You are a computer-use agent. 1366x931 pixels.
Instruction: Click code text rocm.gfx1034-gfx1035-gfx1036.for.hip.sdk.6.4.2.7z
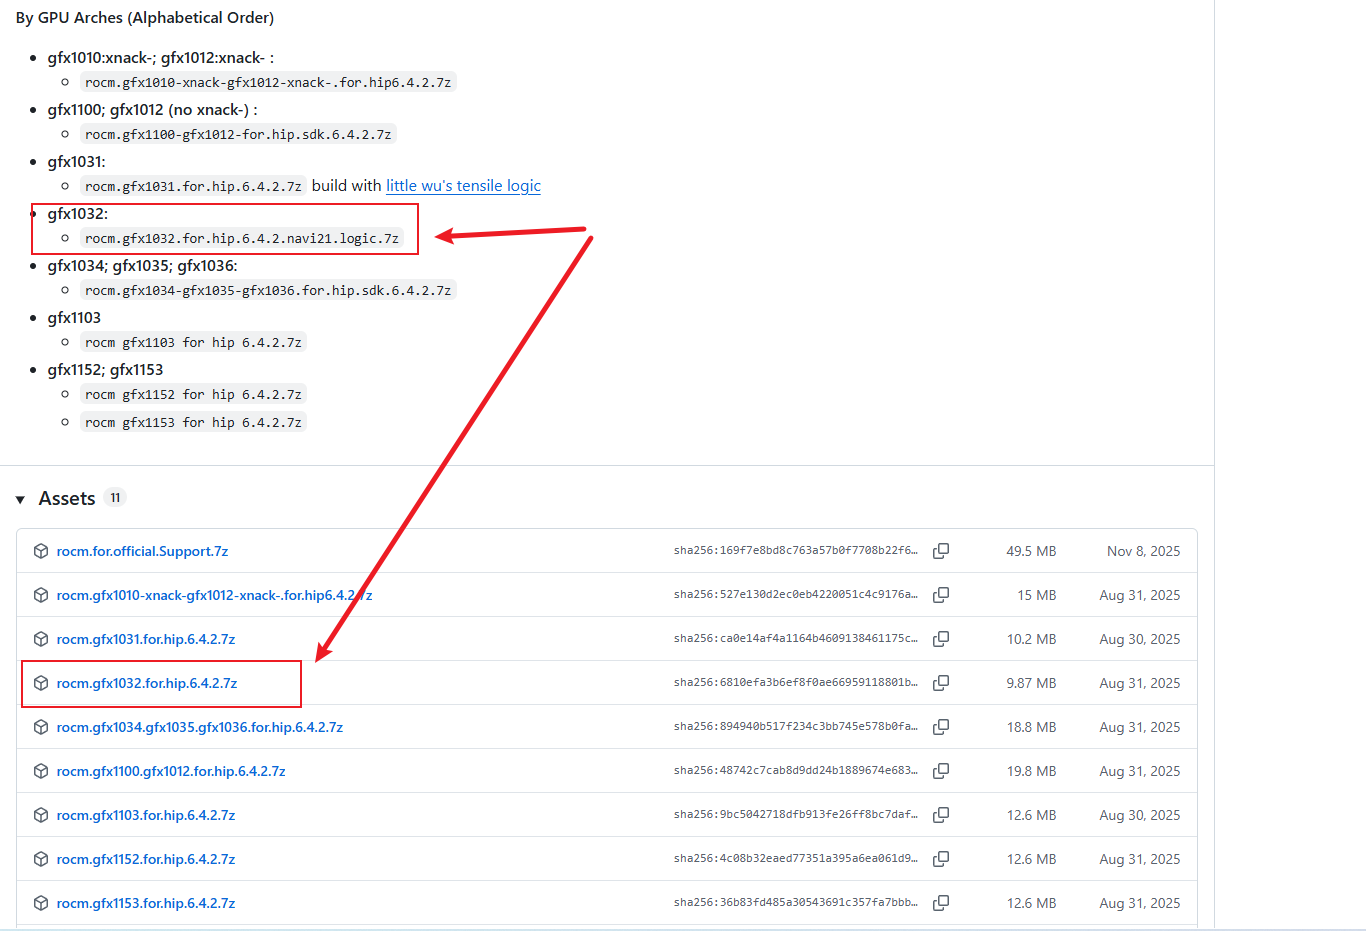click(x=268, y=290)
